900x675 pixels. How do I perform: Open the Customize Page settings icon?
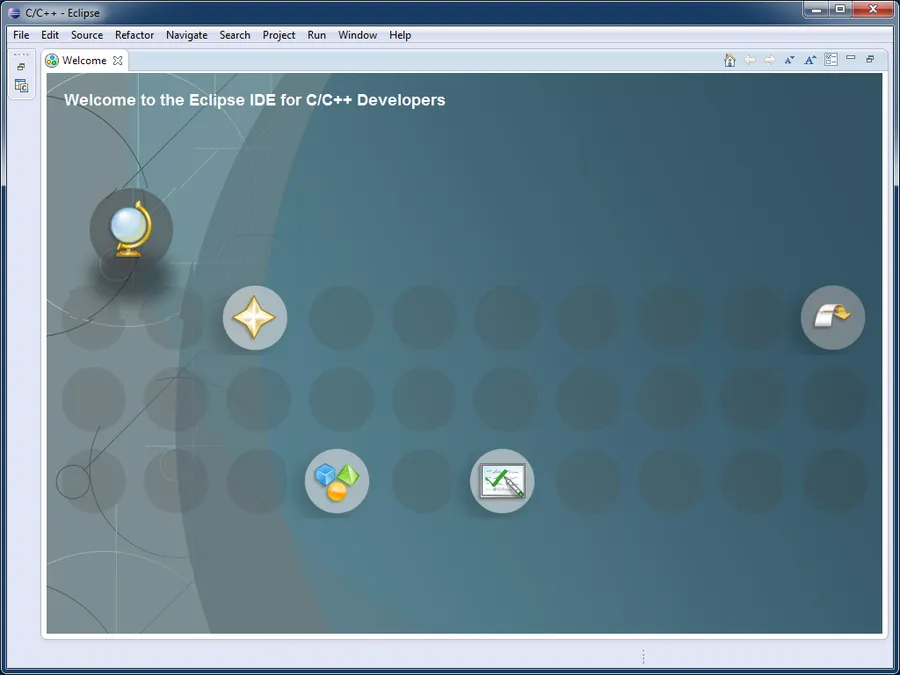pos(831,60)
